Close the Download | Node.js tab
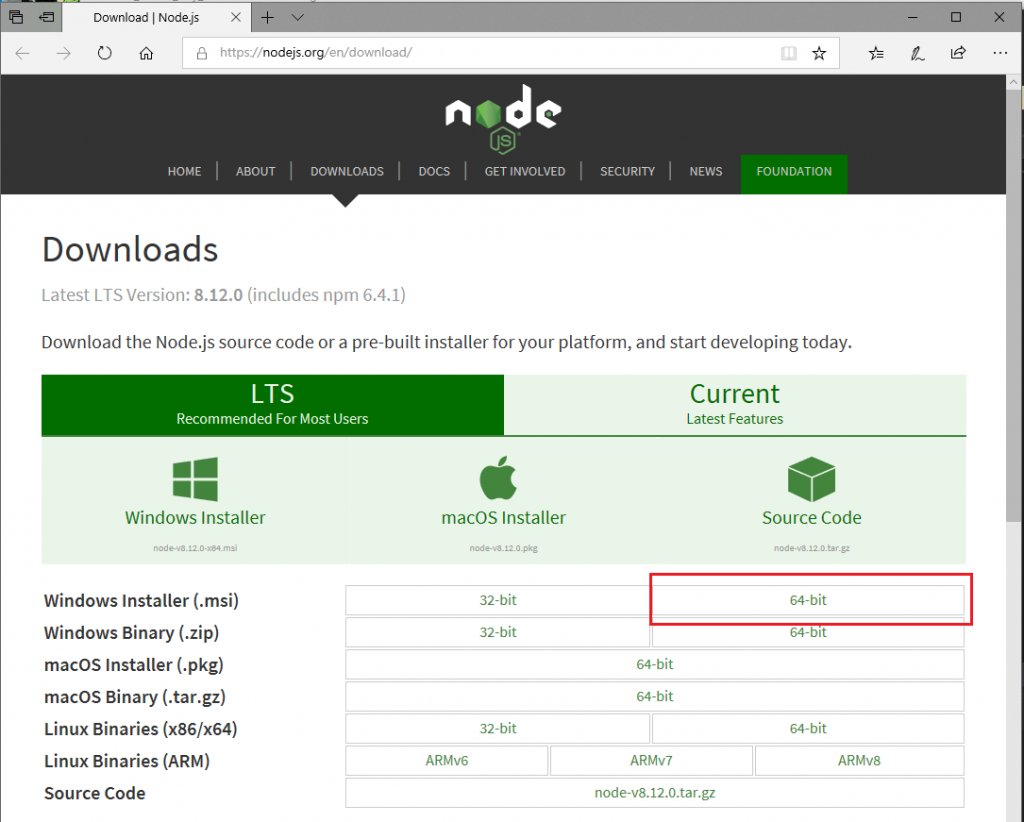This screenshot has width=1024, height=822. tap(236, 18)
